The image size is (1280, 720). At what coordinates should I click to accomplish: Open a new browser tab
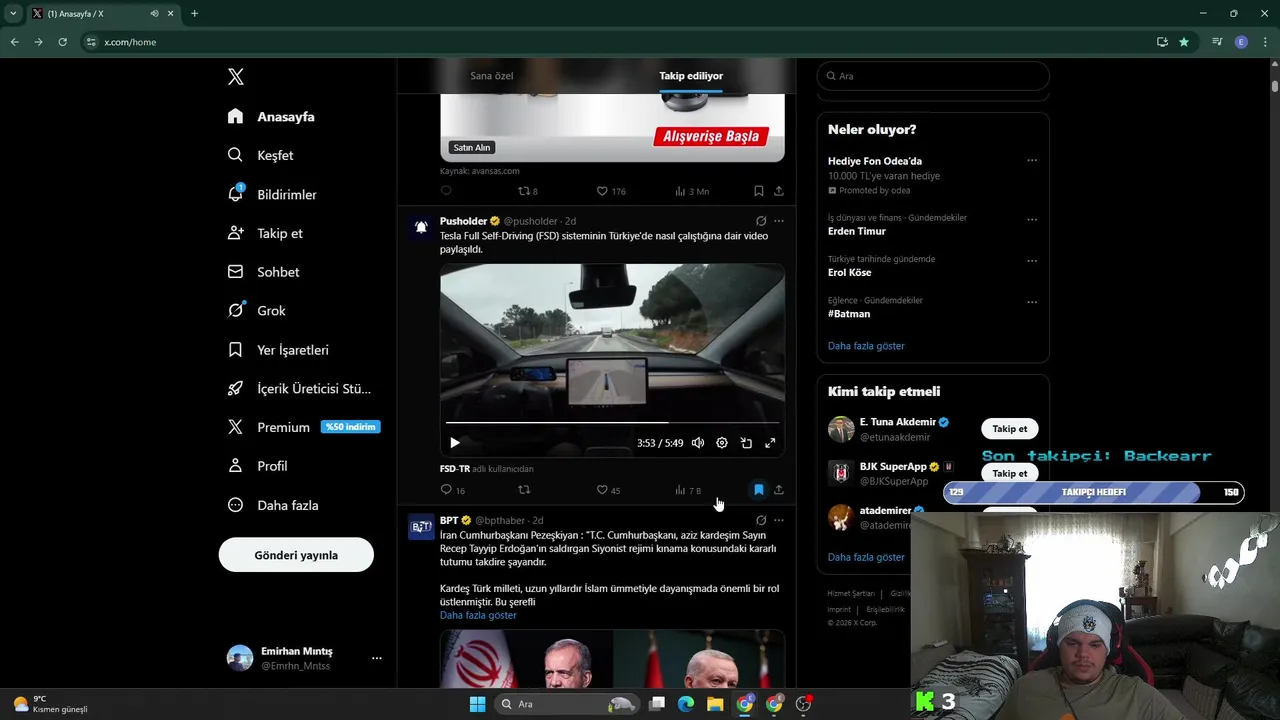pos(194,14)
